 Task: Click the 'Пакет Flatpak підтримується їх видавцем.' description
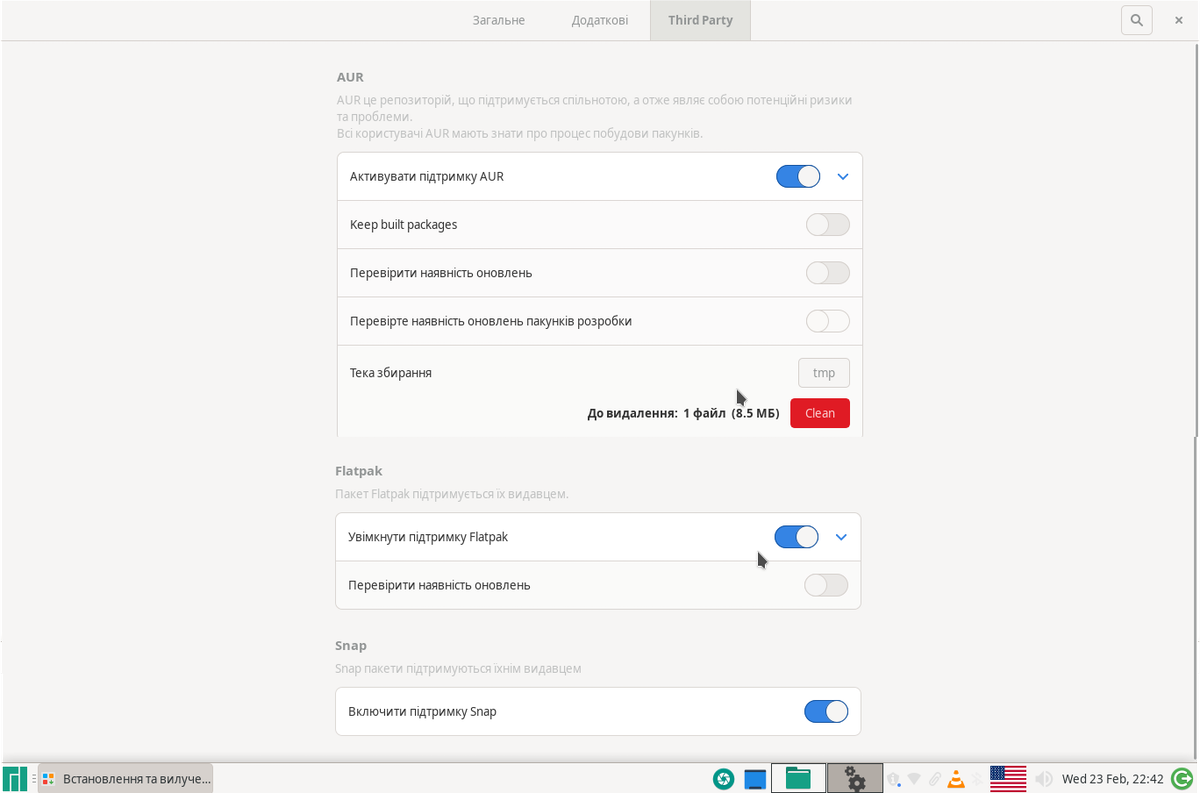coord(451,494)
